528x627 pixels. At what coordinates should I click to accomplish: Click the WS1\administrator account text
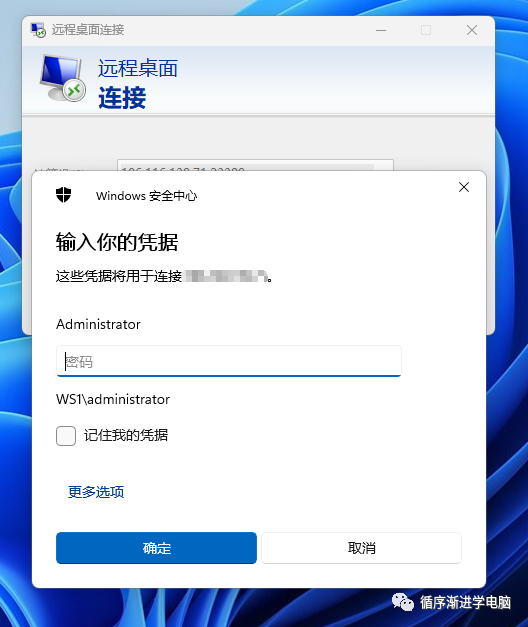tap(113, 399)
